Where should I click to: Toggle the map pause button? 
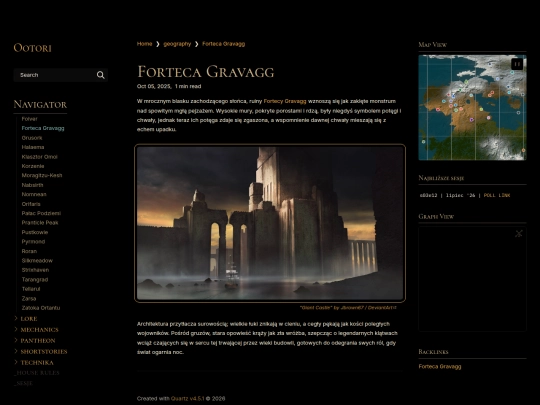pyautogui.click(x=517, y=64)
